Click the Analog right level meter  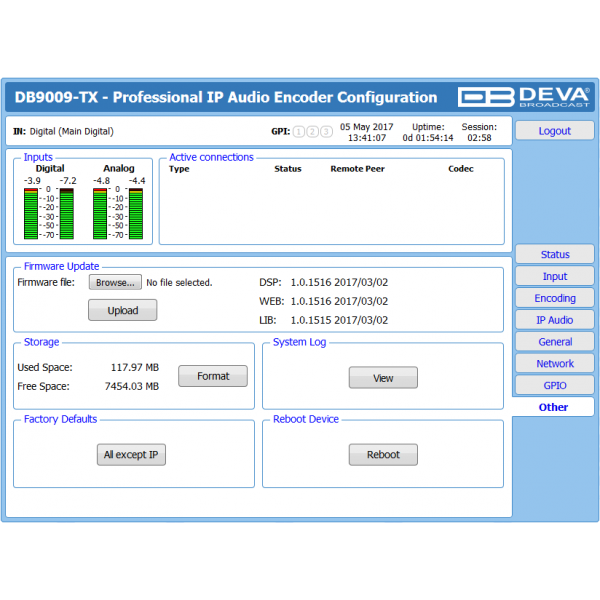click(x=136, y=214)
